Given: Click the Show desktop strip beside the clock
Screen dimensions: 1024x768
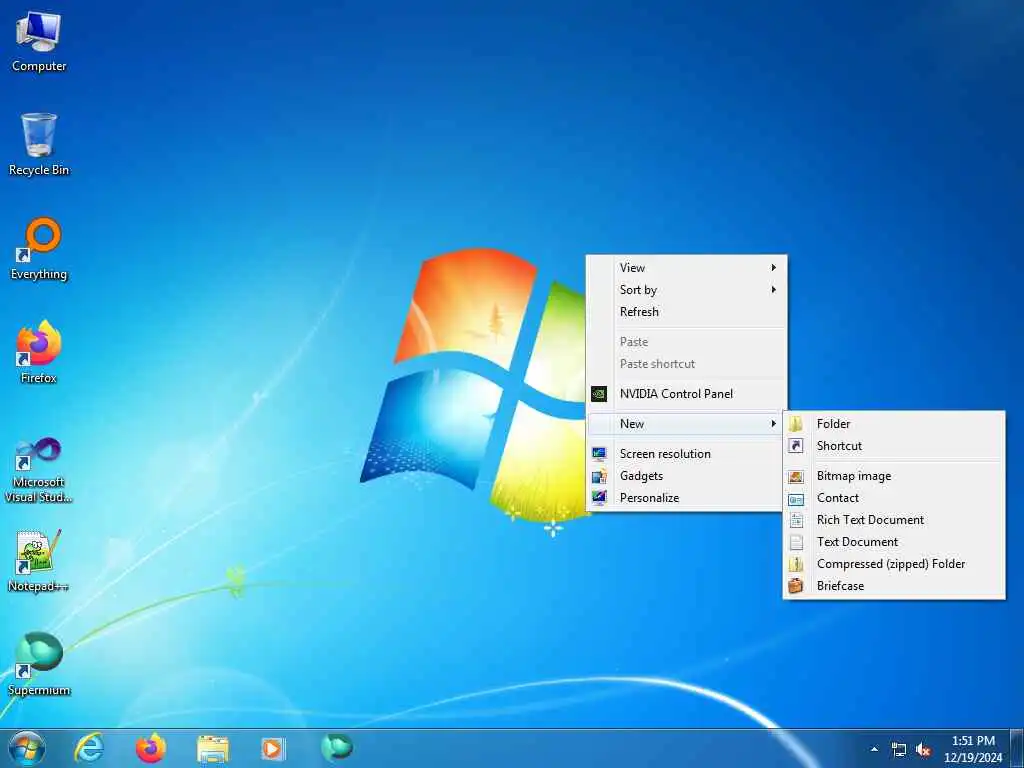Looking at the screenshot, I should (x=1017, y=749).
